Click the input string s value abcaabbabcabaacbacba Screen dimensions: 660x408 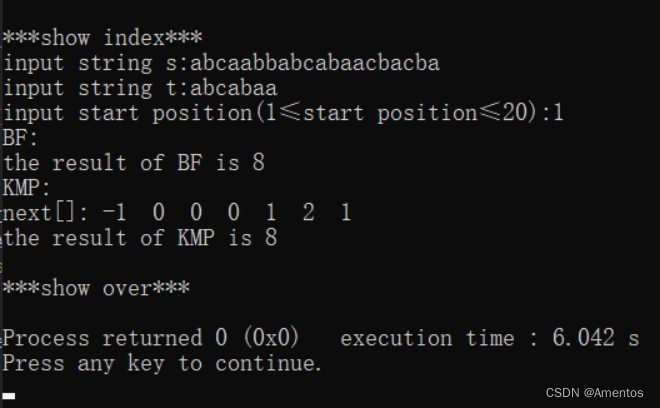coord(315,63)
